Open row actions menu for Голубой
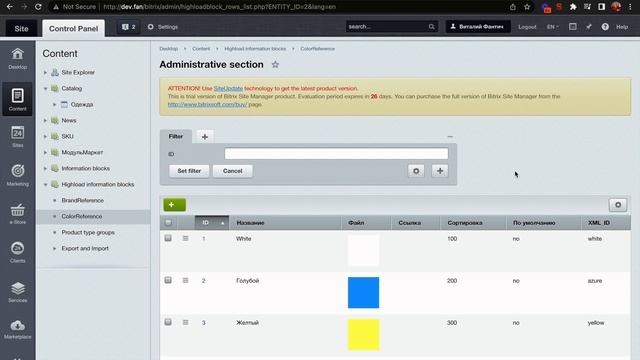 point(185,280)
